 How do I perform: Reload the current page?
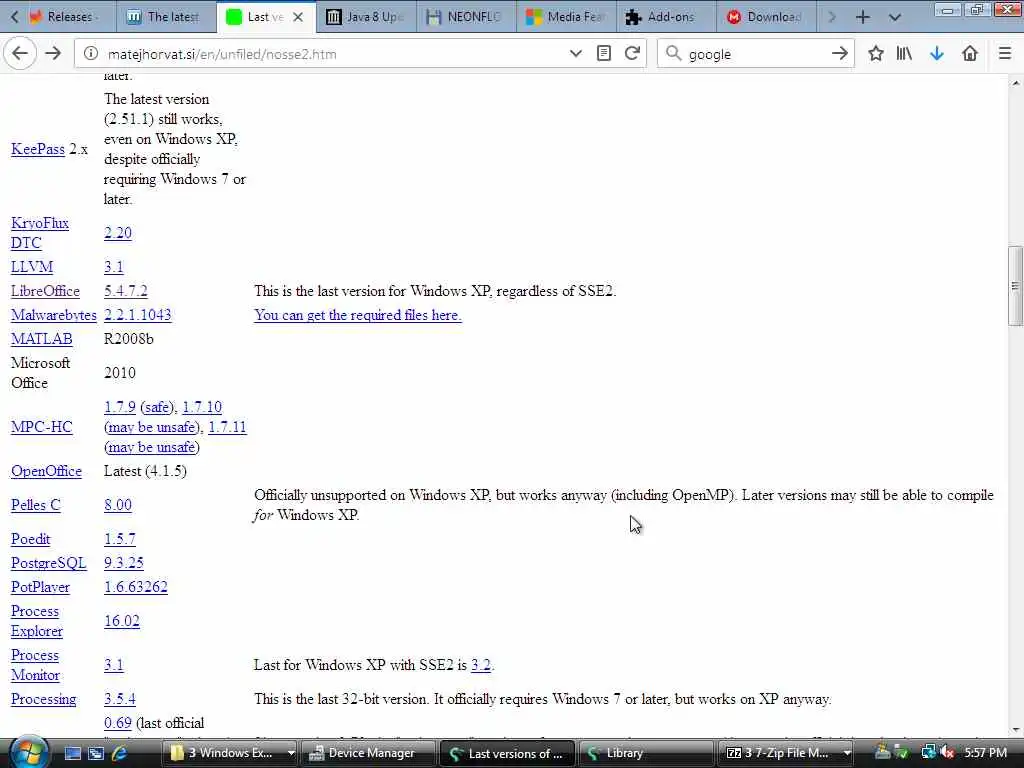[632, 54]
